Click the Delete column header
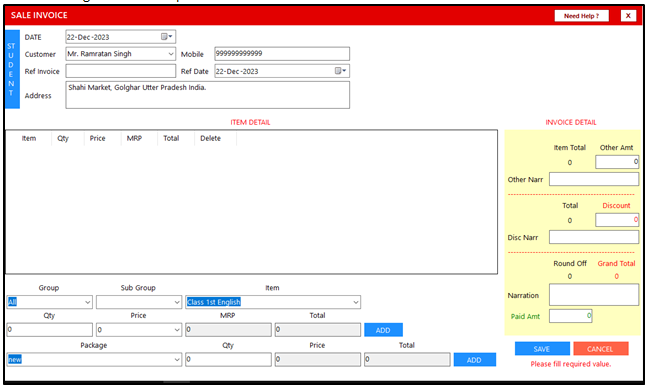 point(210,138)
